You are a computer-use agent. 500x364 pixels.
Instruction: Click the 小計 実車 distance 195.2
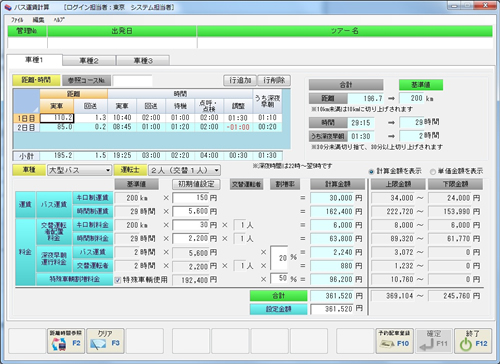[57, 156]
